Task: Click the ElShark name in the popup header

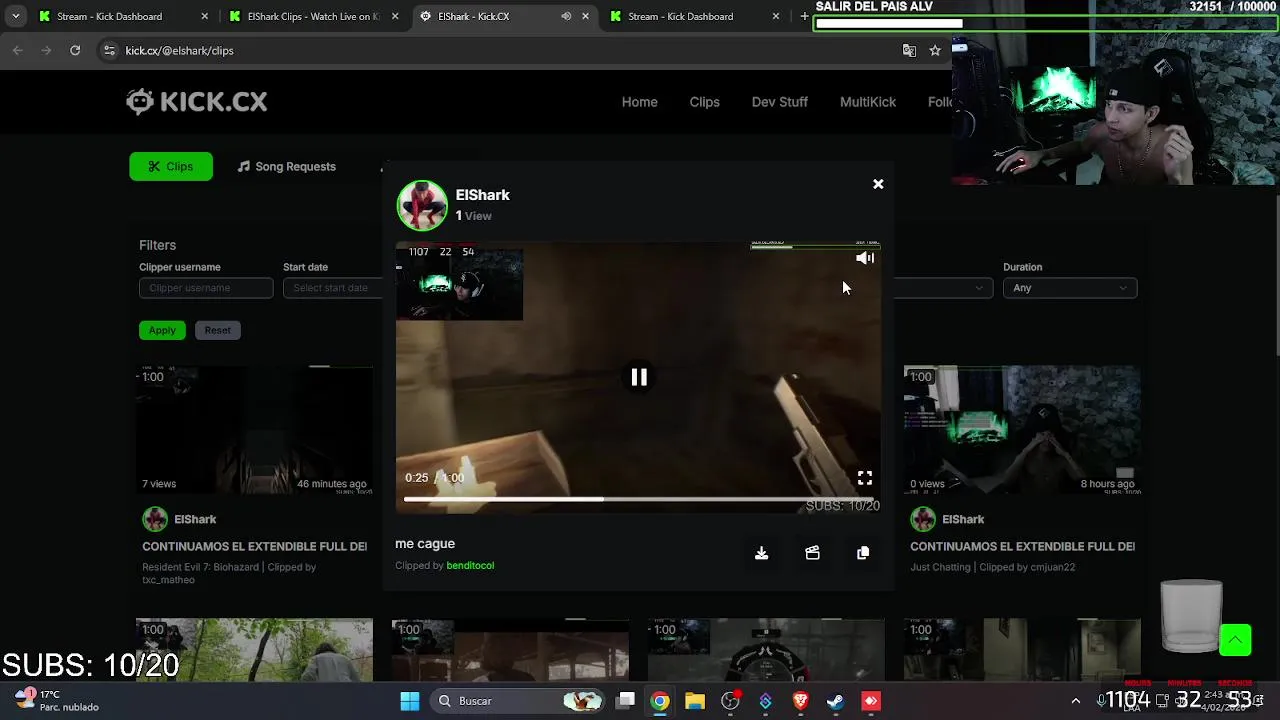Action: (x=482, y=195)
